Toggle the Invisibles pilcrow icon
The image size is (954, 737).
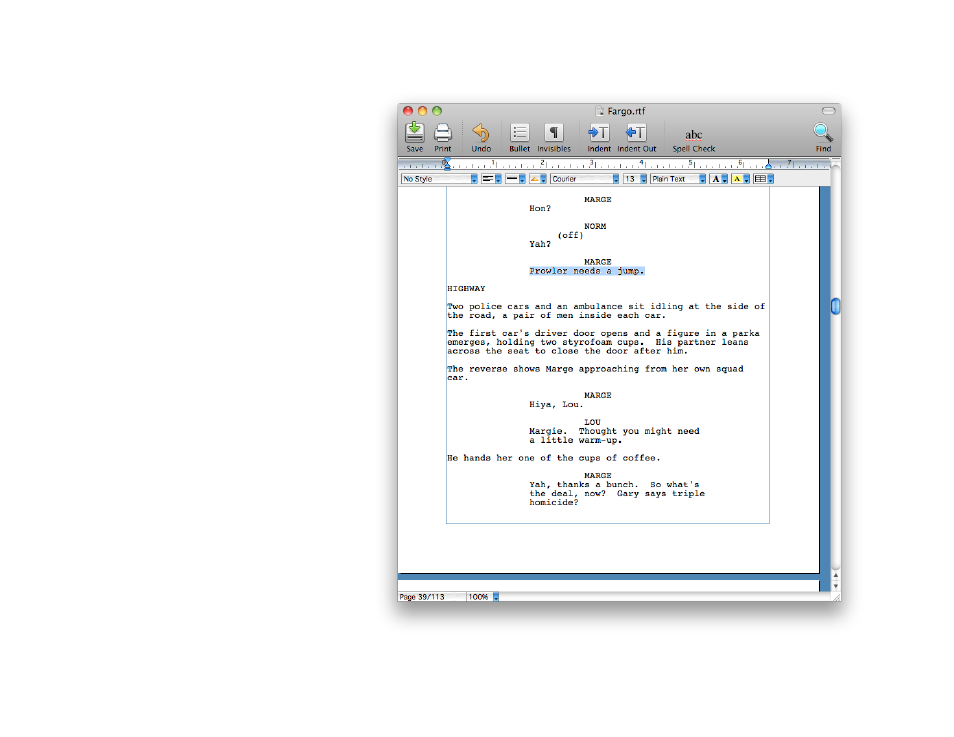554,133
